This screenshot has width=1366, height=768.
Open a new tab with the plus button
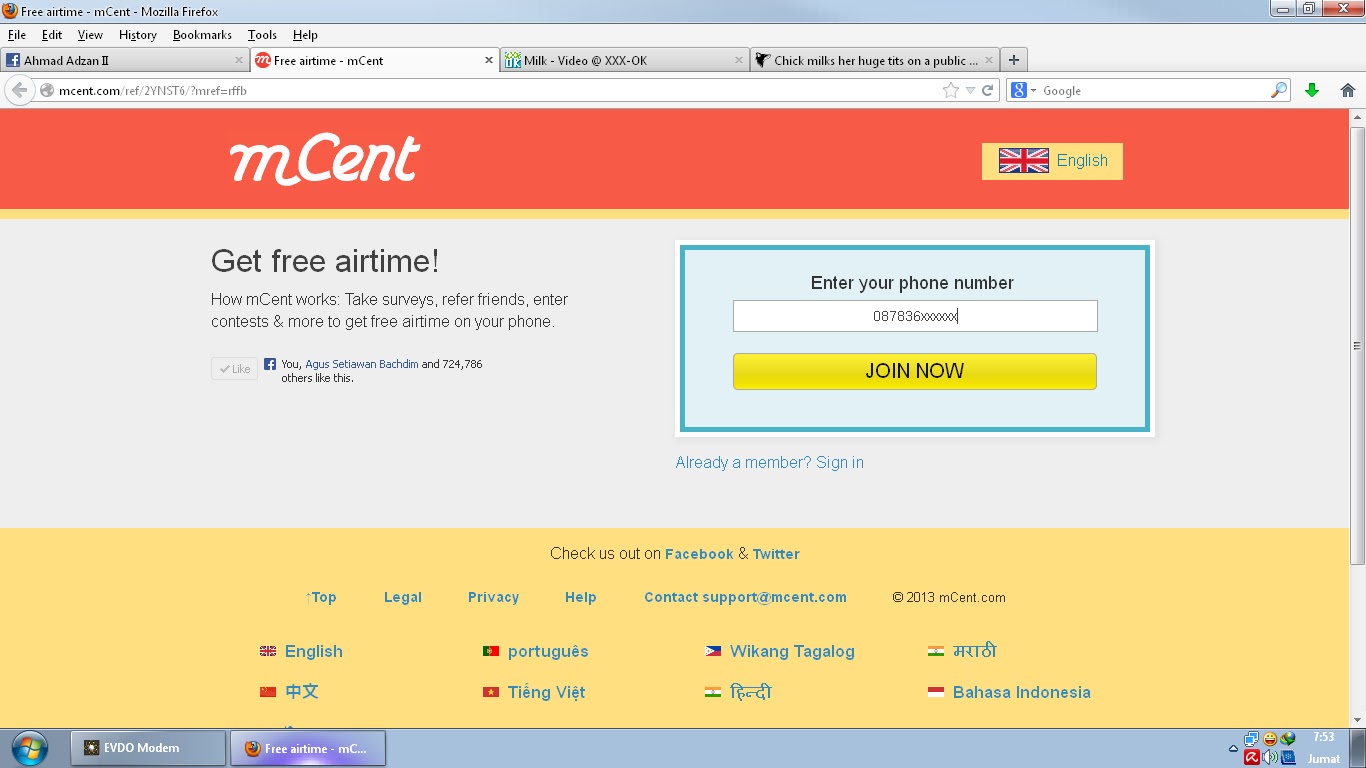[x=1013, y=60]
